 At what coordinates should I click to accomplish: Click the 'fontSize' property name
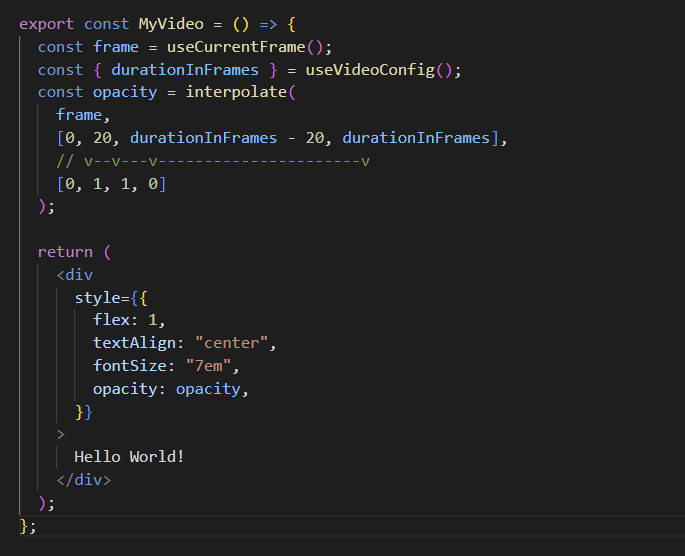tap(129, 366)
